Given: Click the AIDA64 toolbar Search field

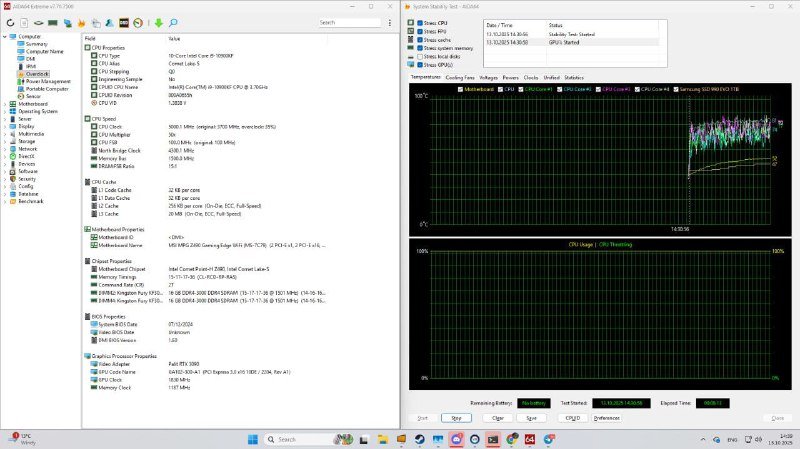Looking at the screenshot, I should pyautogui.click(x=349, y=23).
